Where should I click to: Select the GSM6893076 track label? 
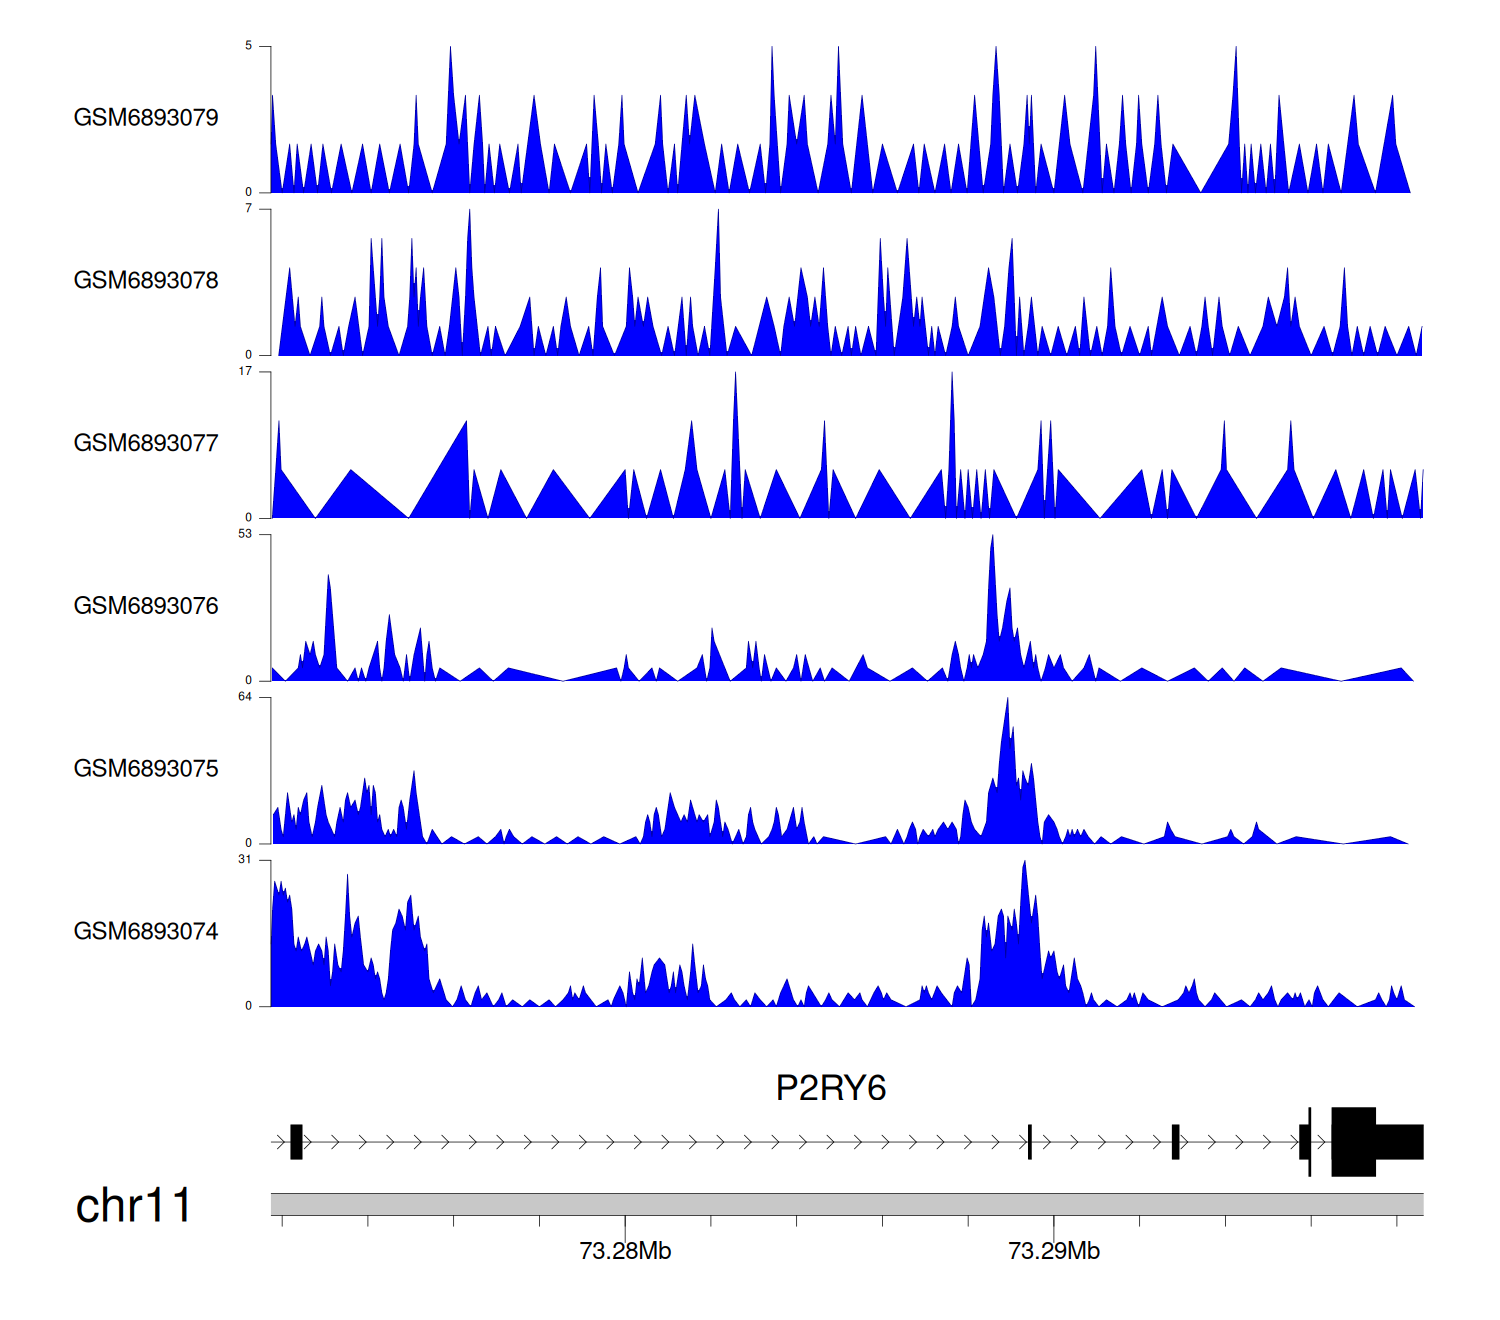coord(146,606)
